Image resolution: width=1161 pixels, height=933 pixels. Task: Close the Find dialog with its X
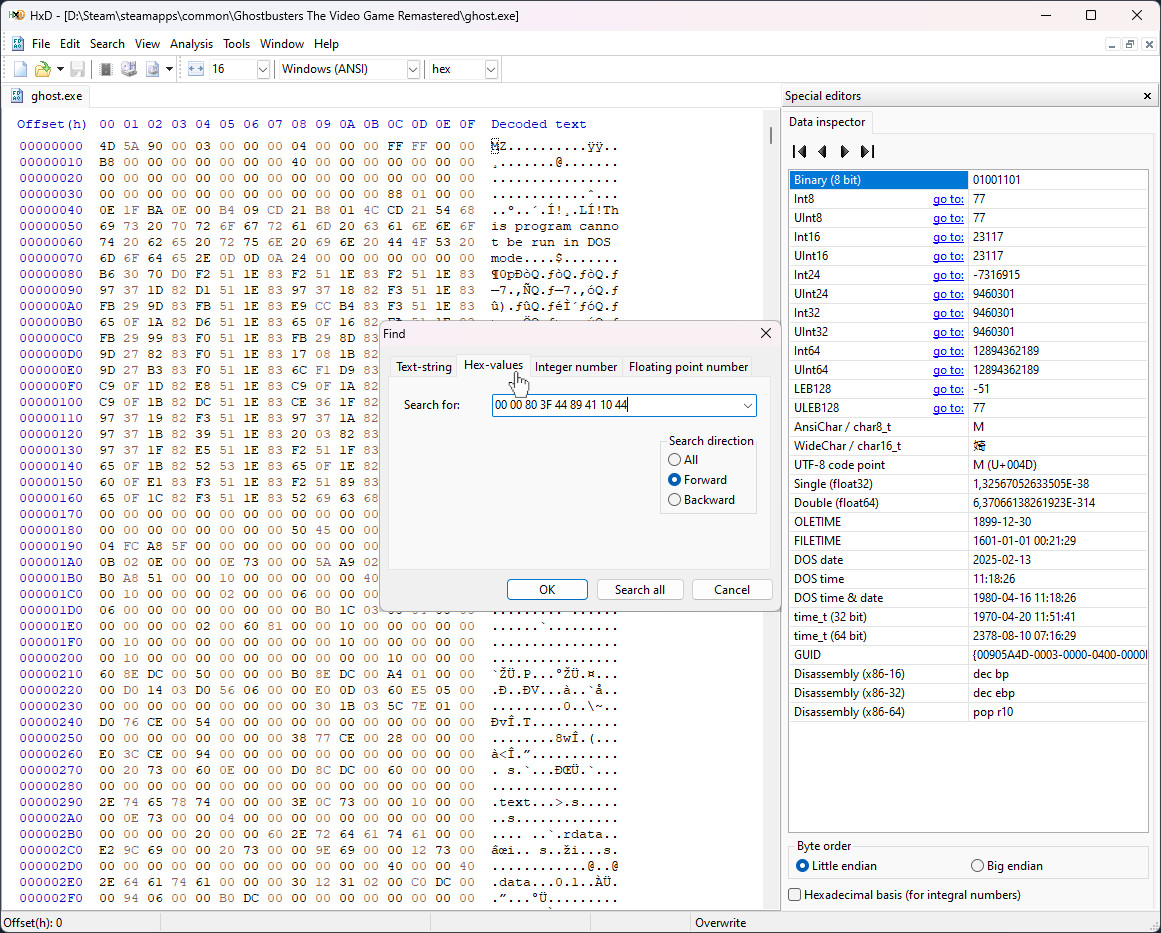(x=766, y=333)
